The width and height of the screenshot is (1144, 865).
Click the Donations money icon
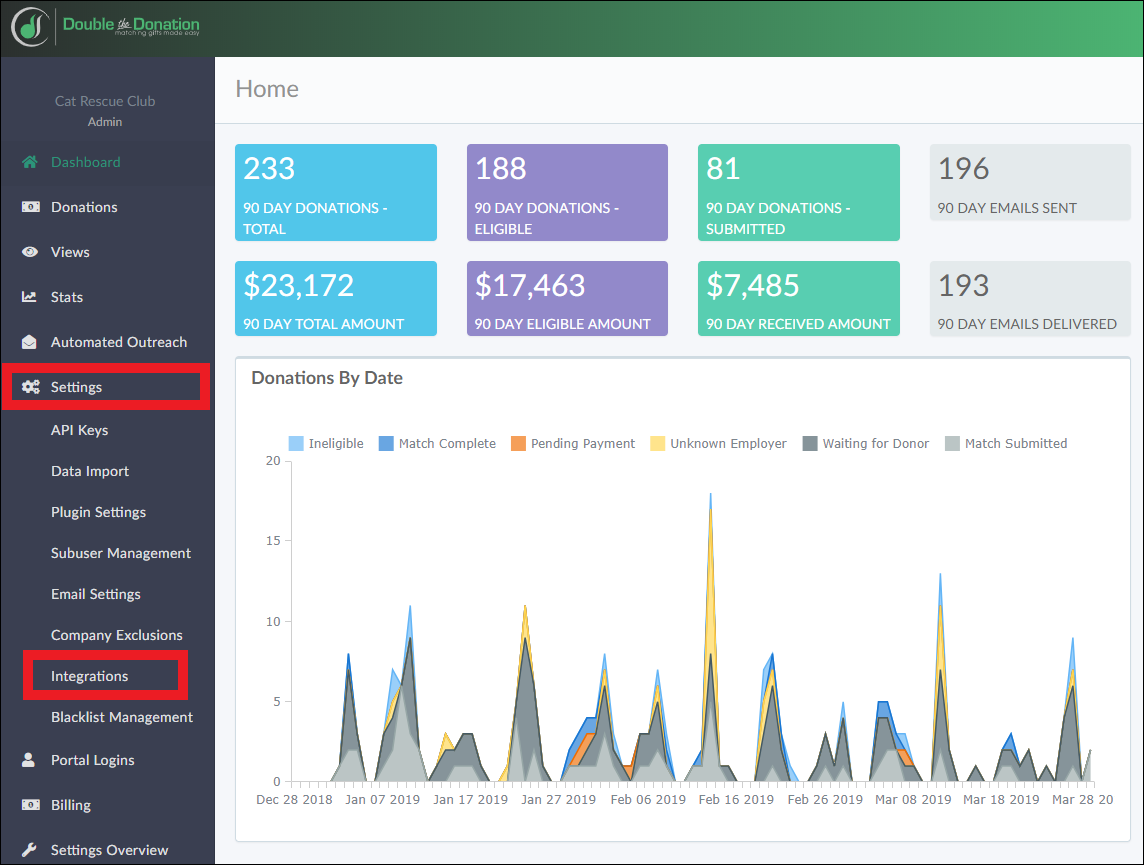(30, 207)
